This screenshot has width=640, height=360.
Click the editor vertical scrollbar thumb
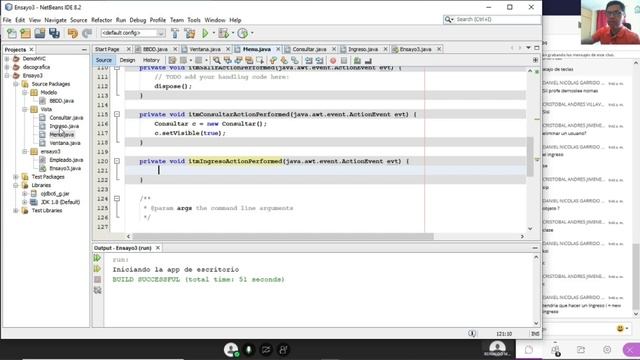[x=530, y=157]
